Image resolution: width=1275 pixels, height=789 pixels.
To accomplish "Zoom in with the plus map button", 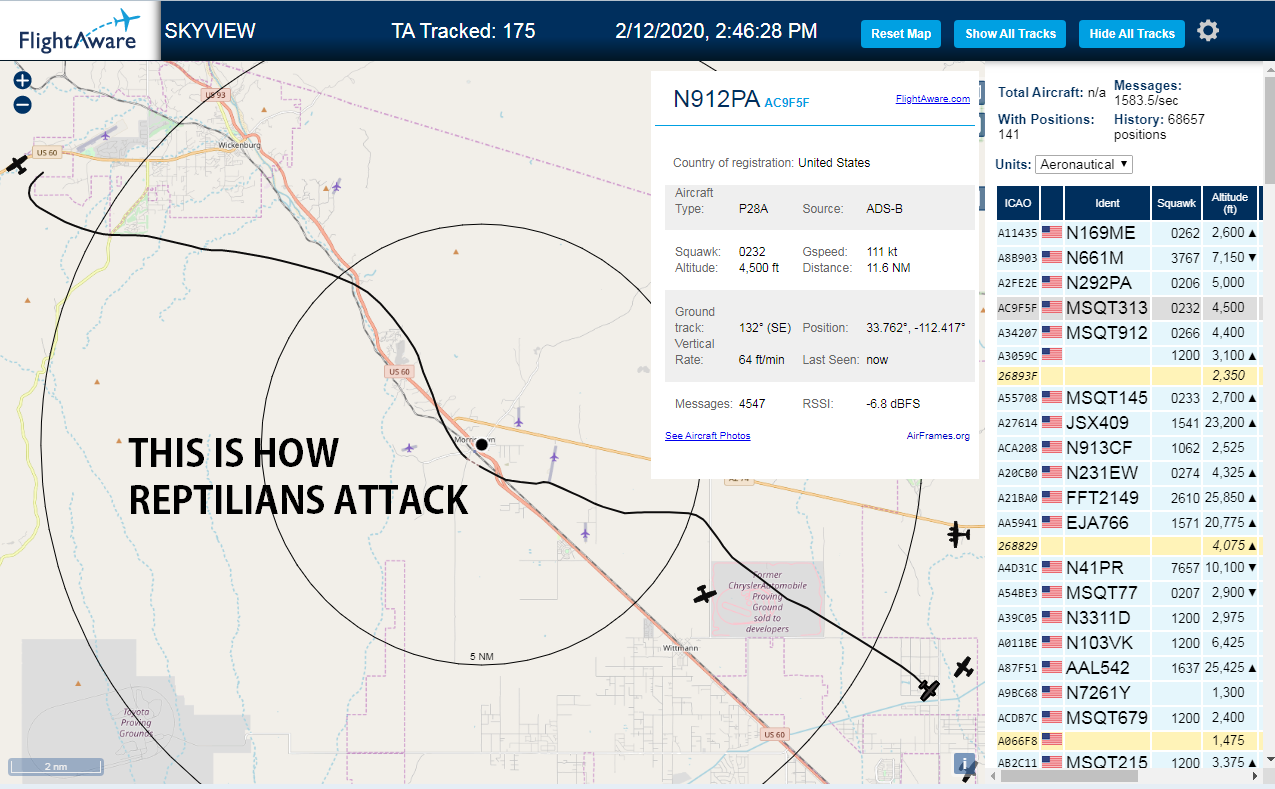I will pyautogui.click(x=22, y=81).
